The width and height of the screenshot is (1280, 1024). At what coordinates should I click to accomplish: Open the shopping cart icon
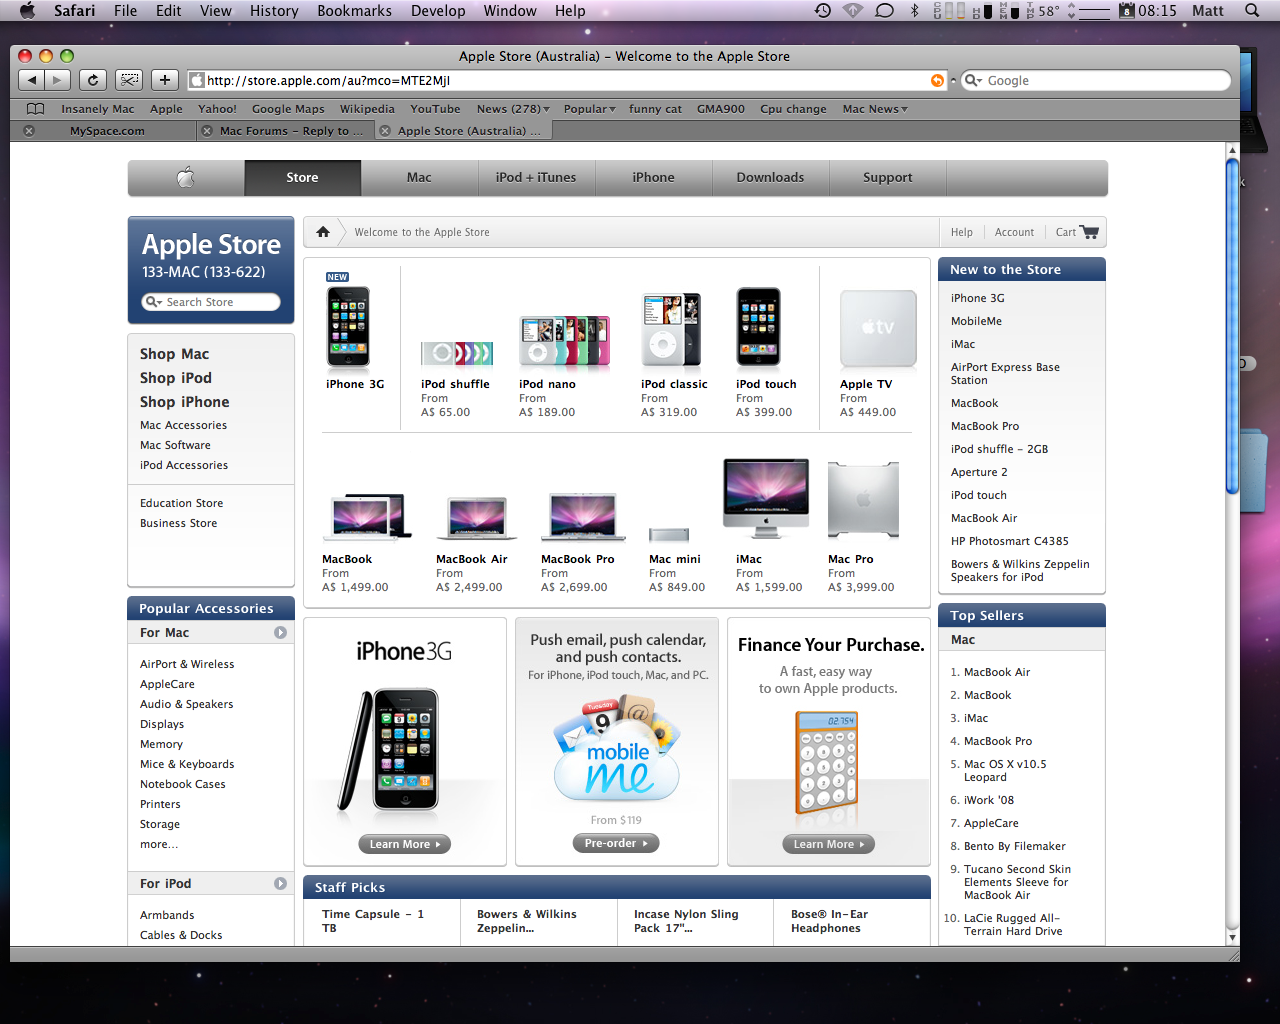[x=1090, y=232]
